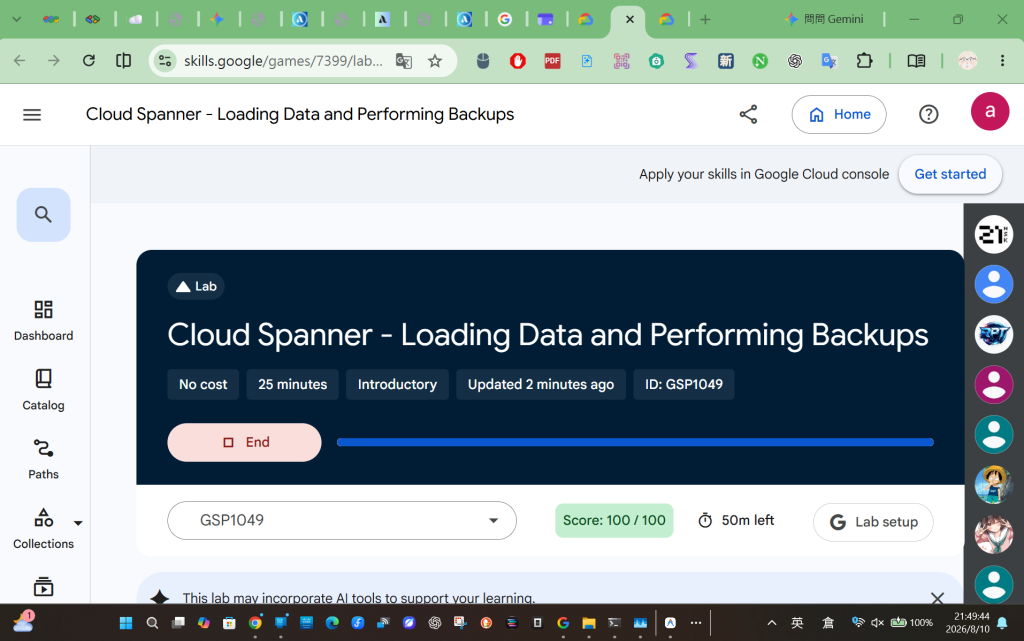
Task: Click the taskbar search icon
Action: click(x=152, y=623)
